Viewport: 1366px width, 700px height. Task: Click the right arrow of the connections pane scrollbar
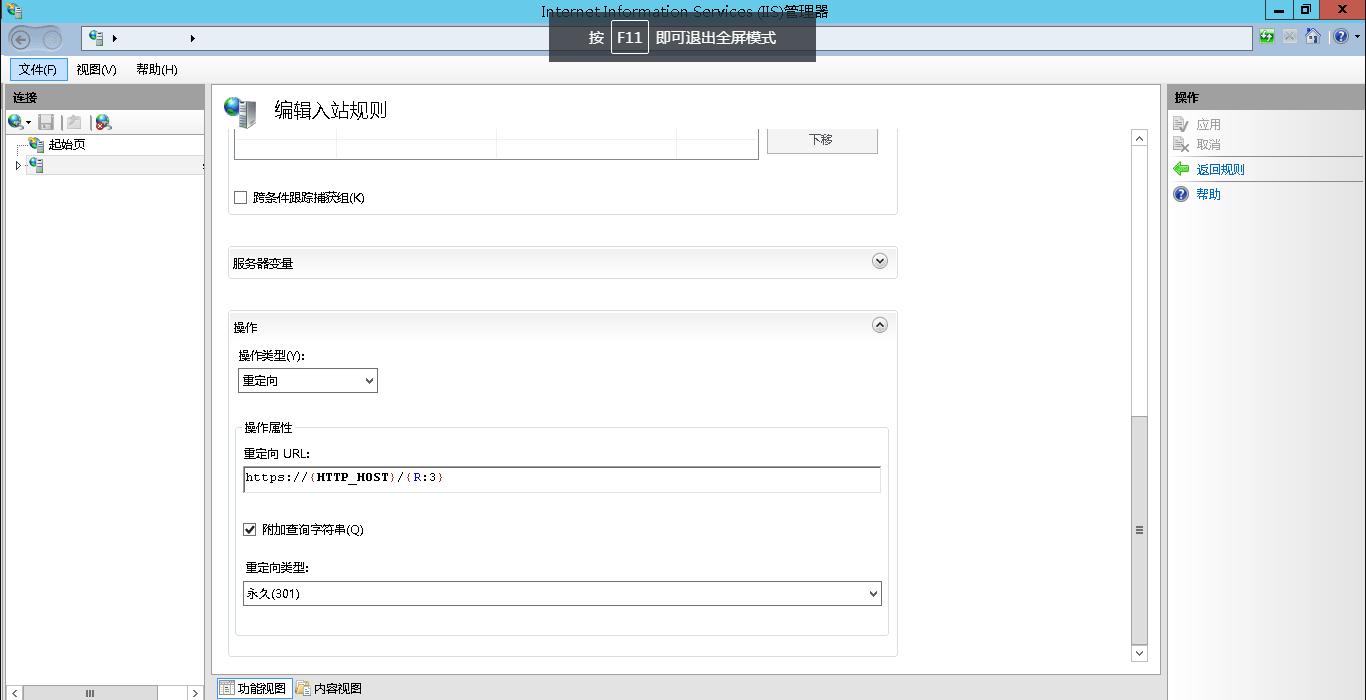[x=195, y=693]
